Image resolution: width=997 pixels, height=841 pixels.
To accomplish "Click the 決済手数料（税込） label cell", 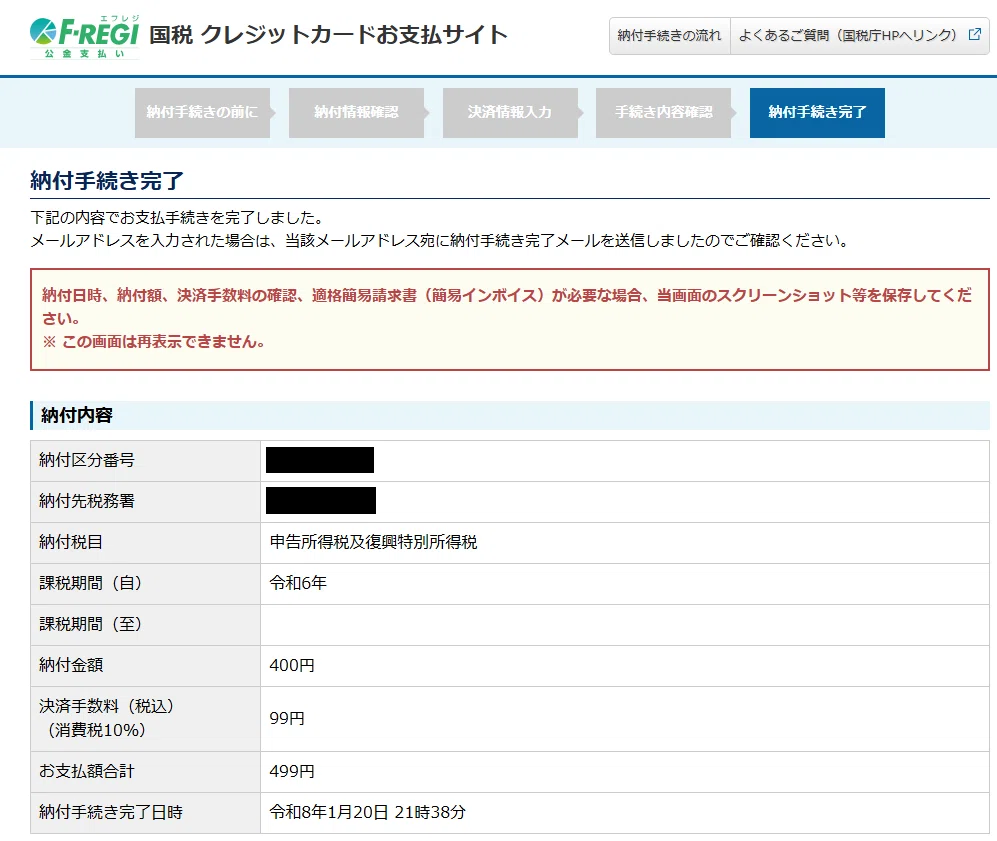I will coord(146,719).
